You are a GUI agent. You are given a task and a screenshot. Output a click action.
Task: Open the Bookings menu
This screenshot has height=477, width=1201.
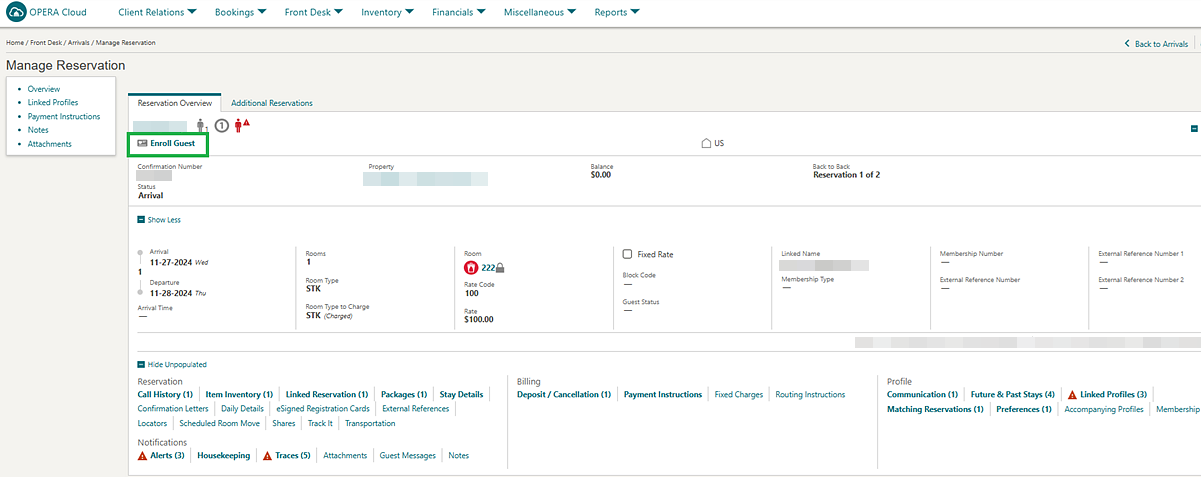(x=241, y=13)
